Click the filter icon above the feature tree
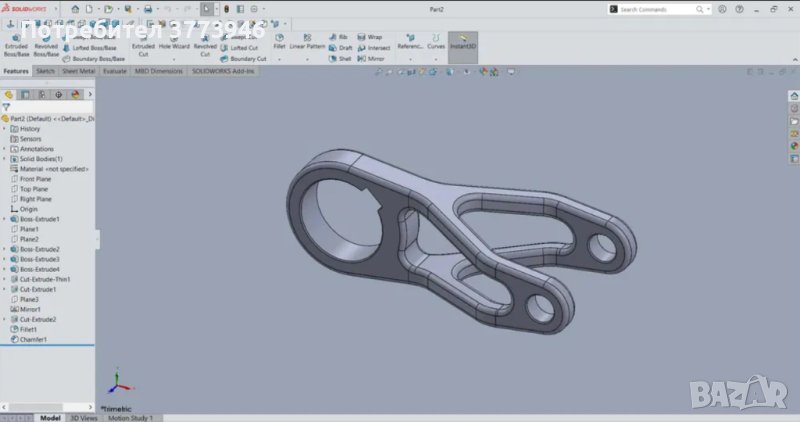 point(6,106)
